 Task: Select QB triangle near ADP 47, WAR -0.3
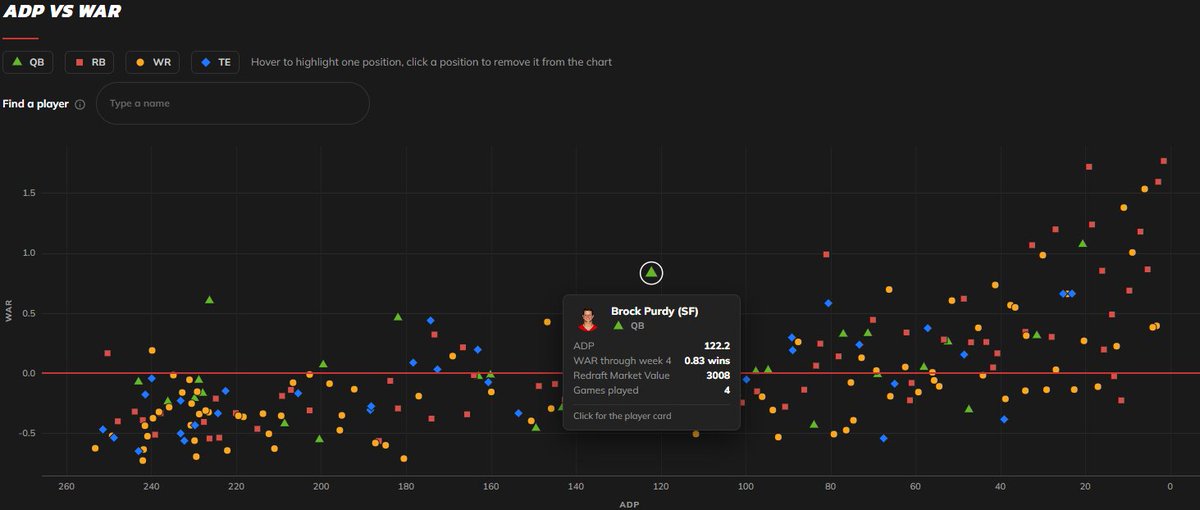968,408
